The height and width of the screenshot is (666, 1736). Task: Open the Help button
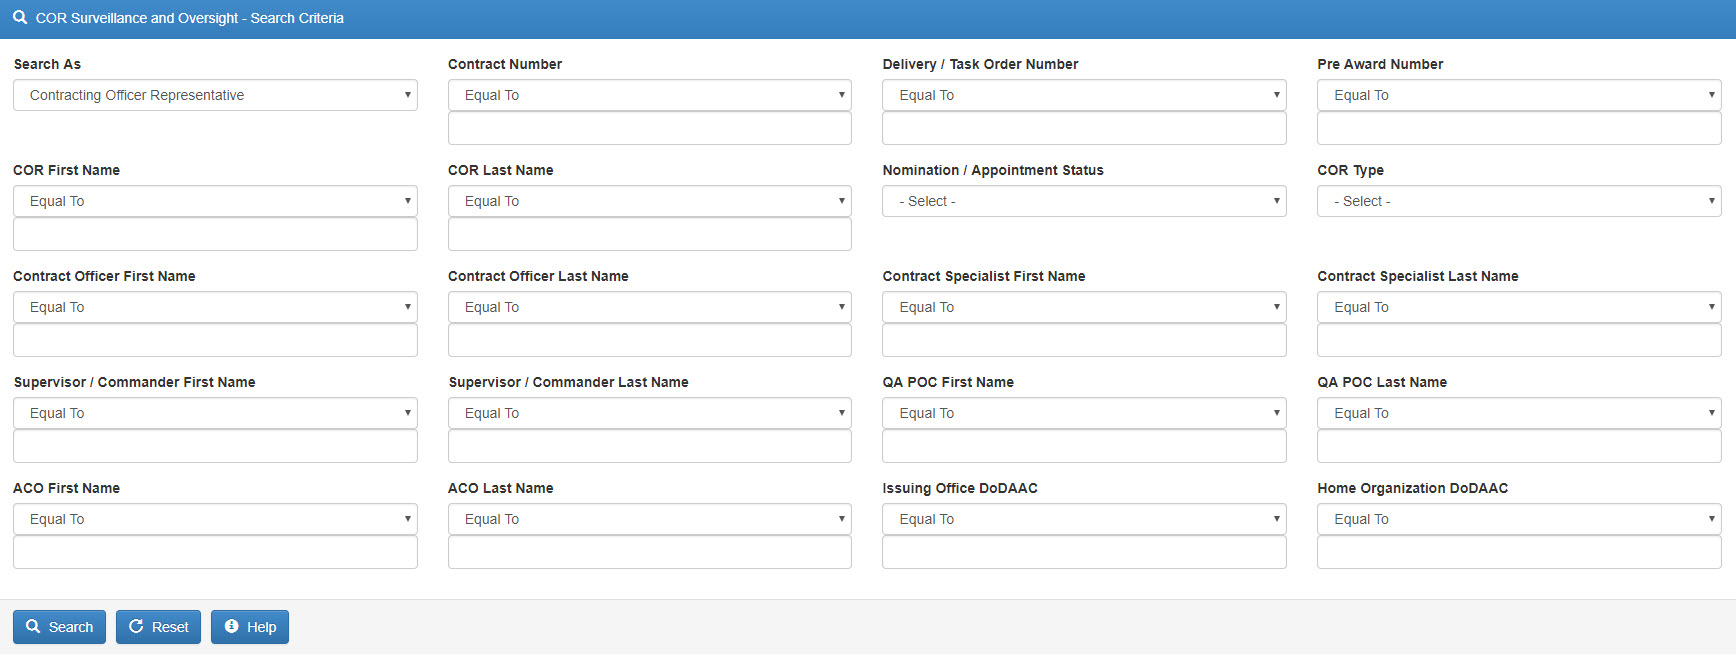click(250, 627)
